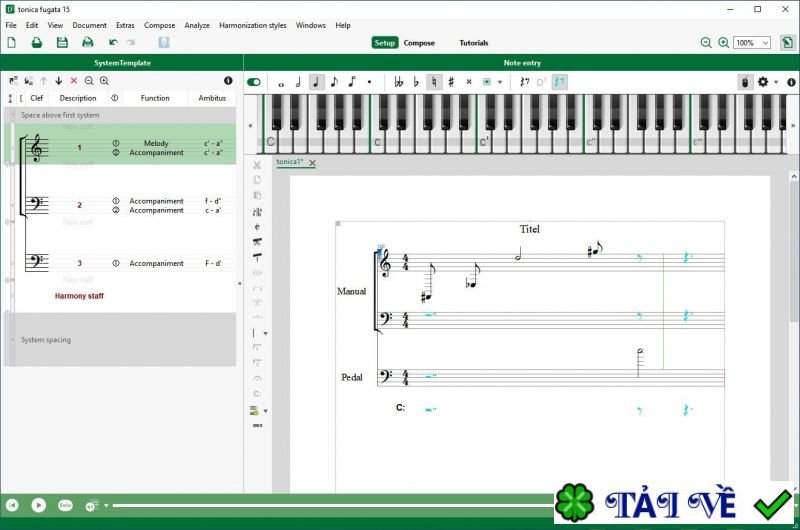The width and height of the screenshot is (800, 530).
Task: Play the score
Action: point(38,505)
